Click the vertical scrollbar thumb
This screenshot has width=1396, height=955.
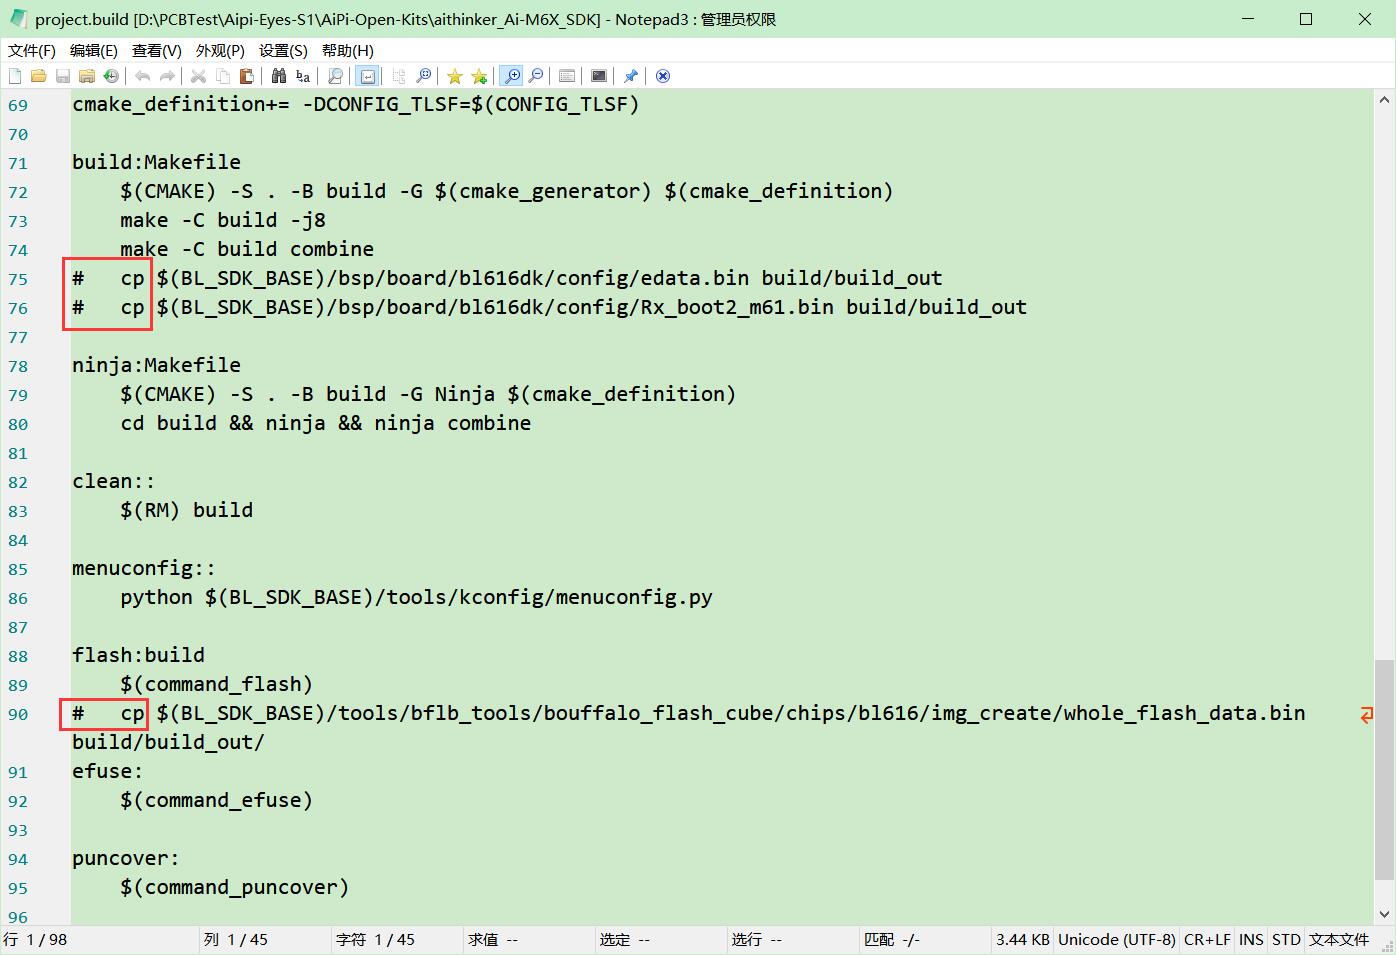pyautogui.click(x=1385, y=769)
